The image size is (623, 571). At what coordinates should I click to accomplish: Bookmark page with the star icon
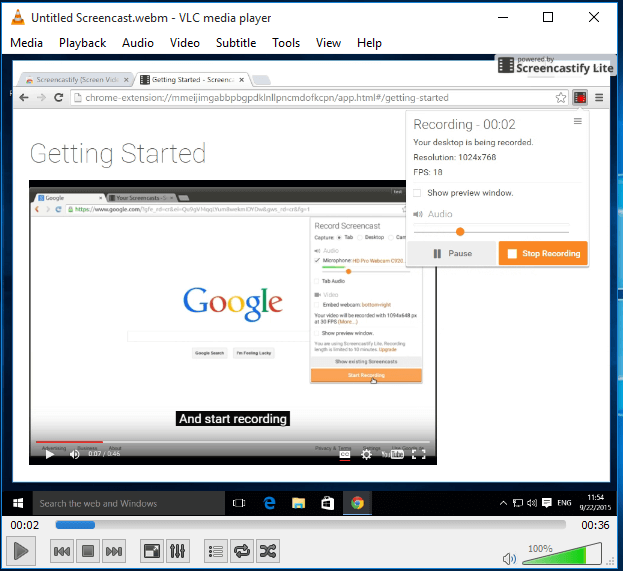tap(561, 98)
